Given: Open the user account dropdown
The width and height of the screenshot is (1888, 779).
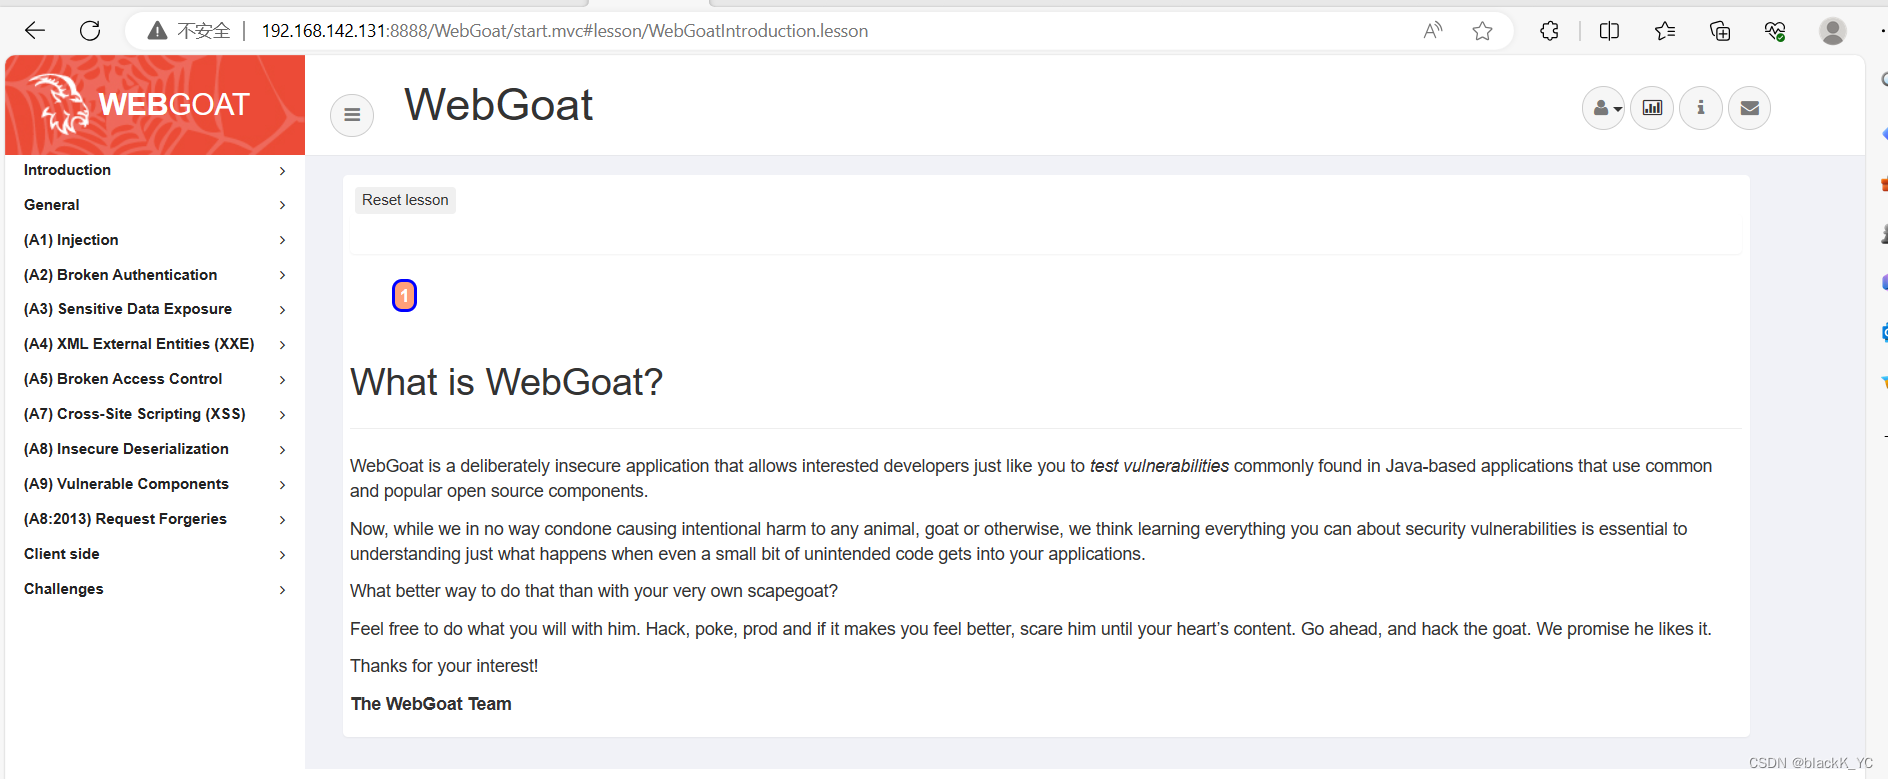Looking at the screenshot, I should (x=1604, y=108).
